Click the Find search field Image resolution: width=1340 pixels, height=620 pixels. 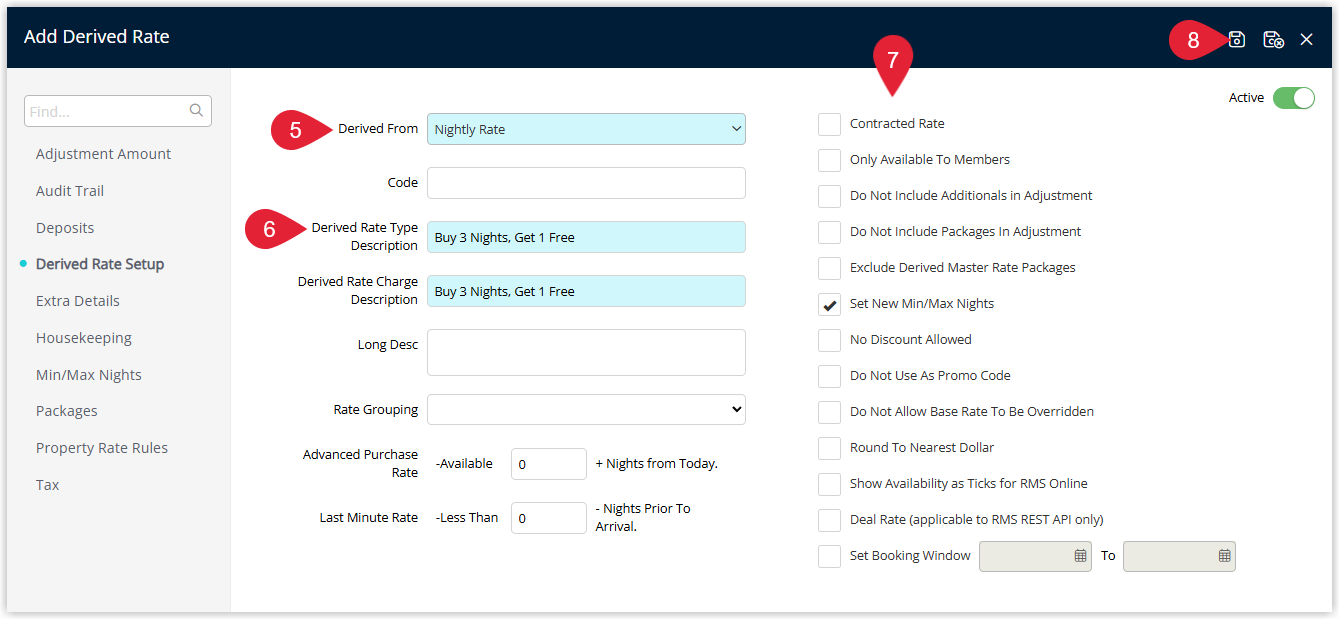click(x=118, y=111)
